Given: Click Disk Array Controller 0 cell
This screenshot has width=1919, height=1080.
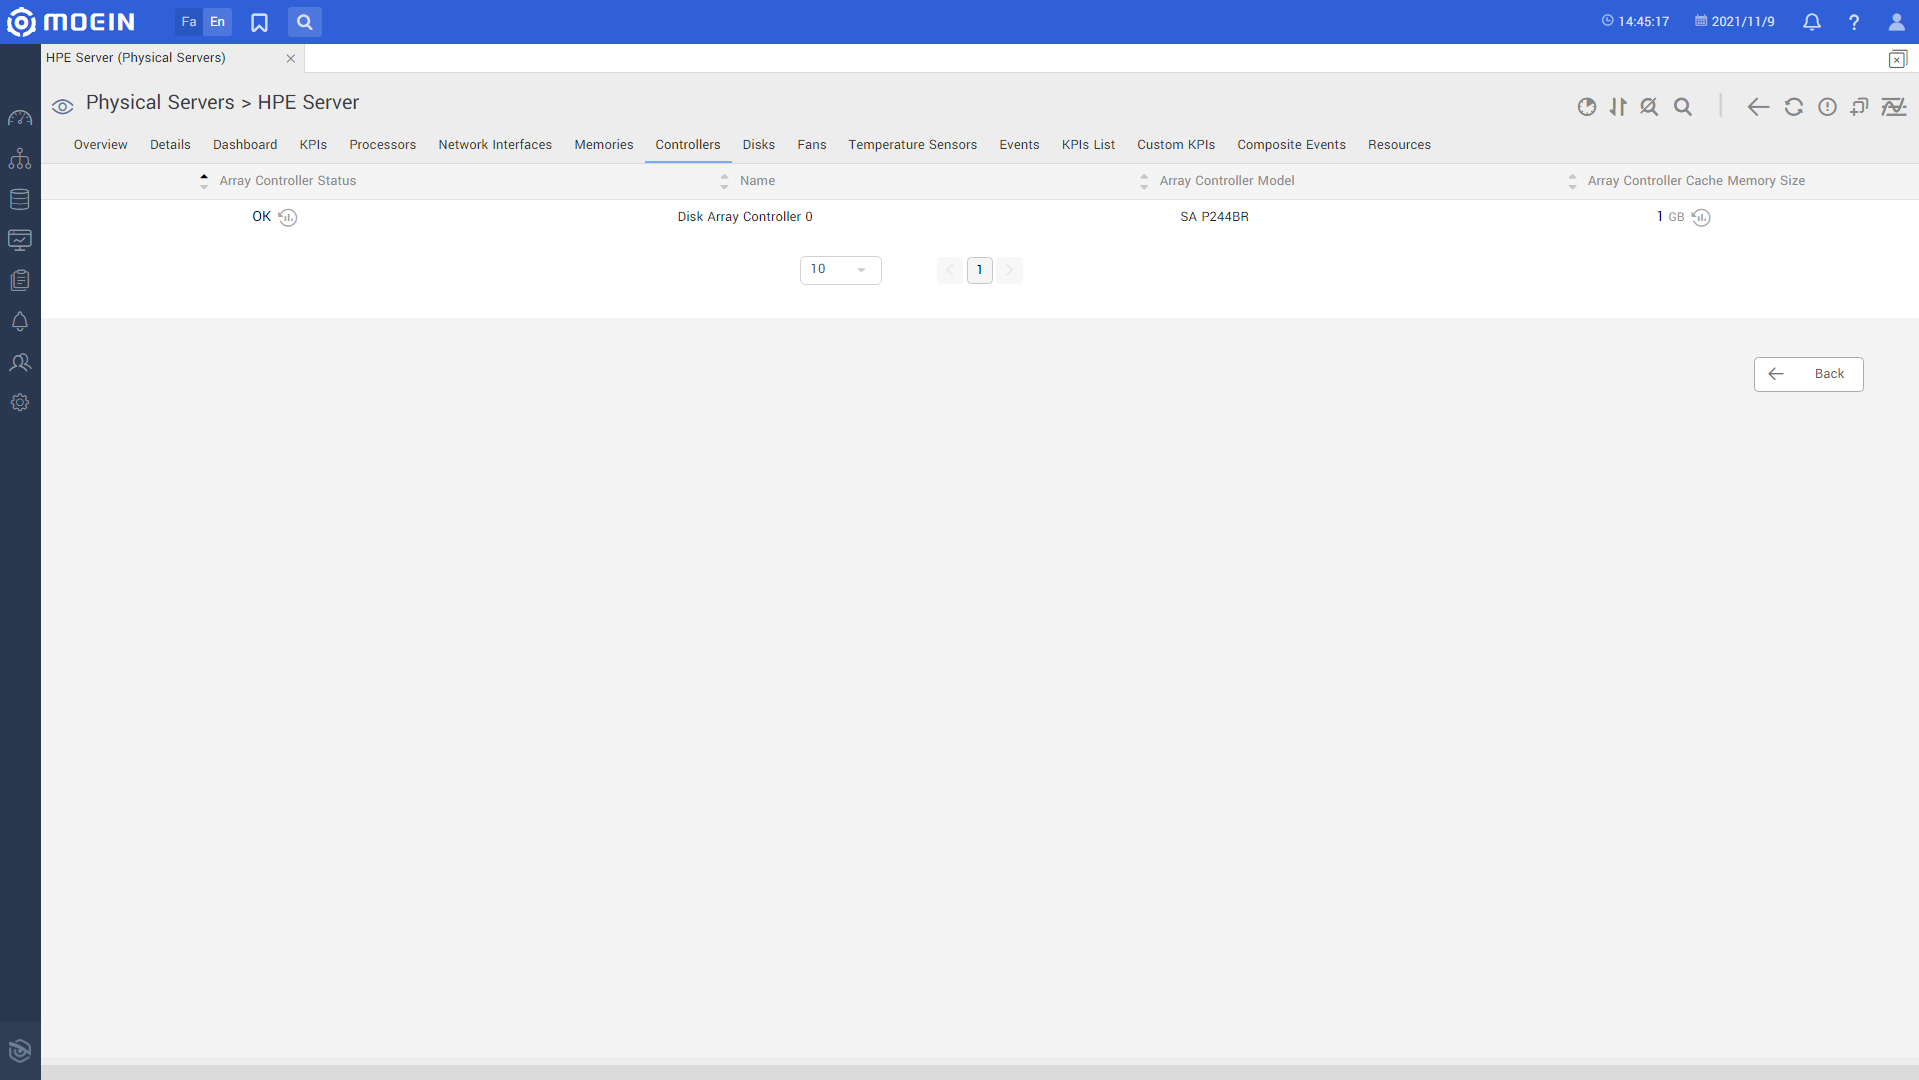Looking at the screenshot, I should 745,217.
